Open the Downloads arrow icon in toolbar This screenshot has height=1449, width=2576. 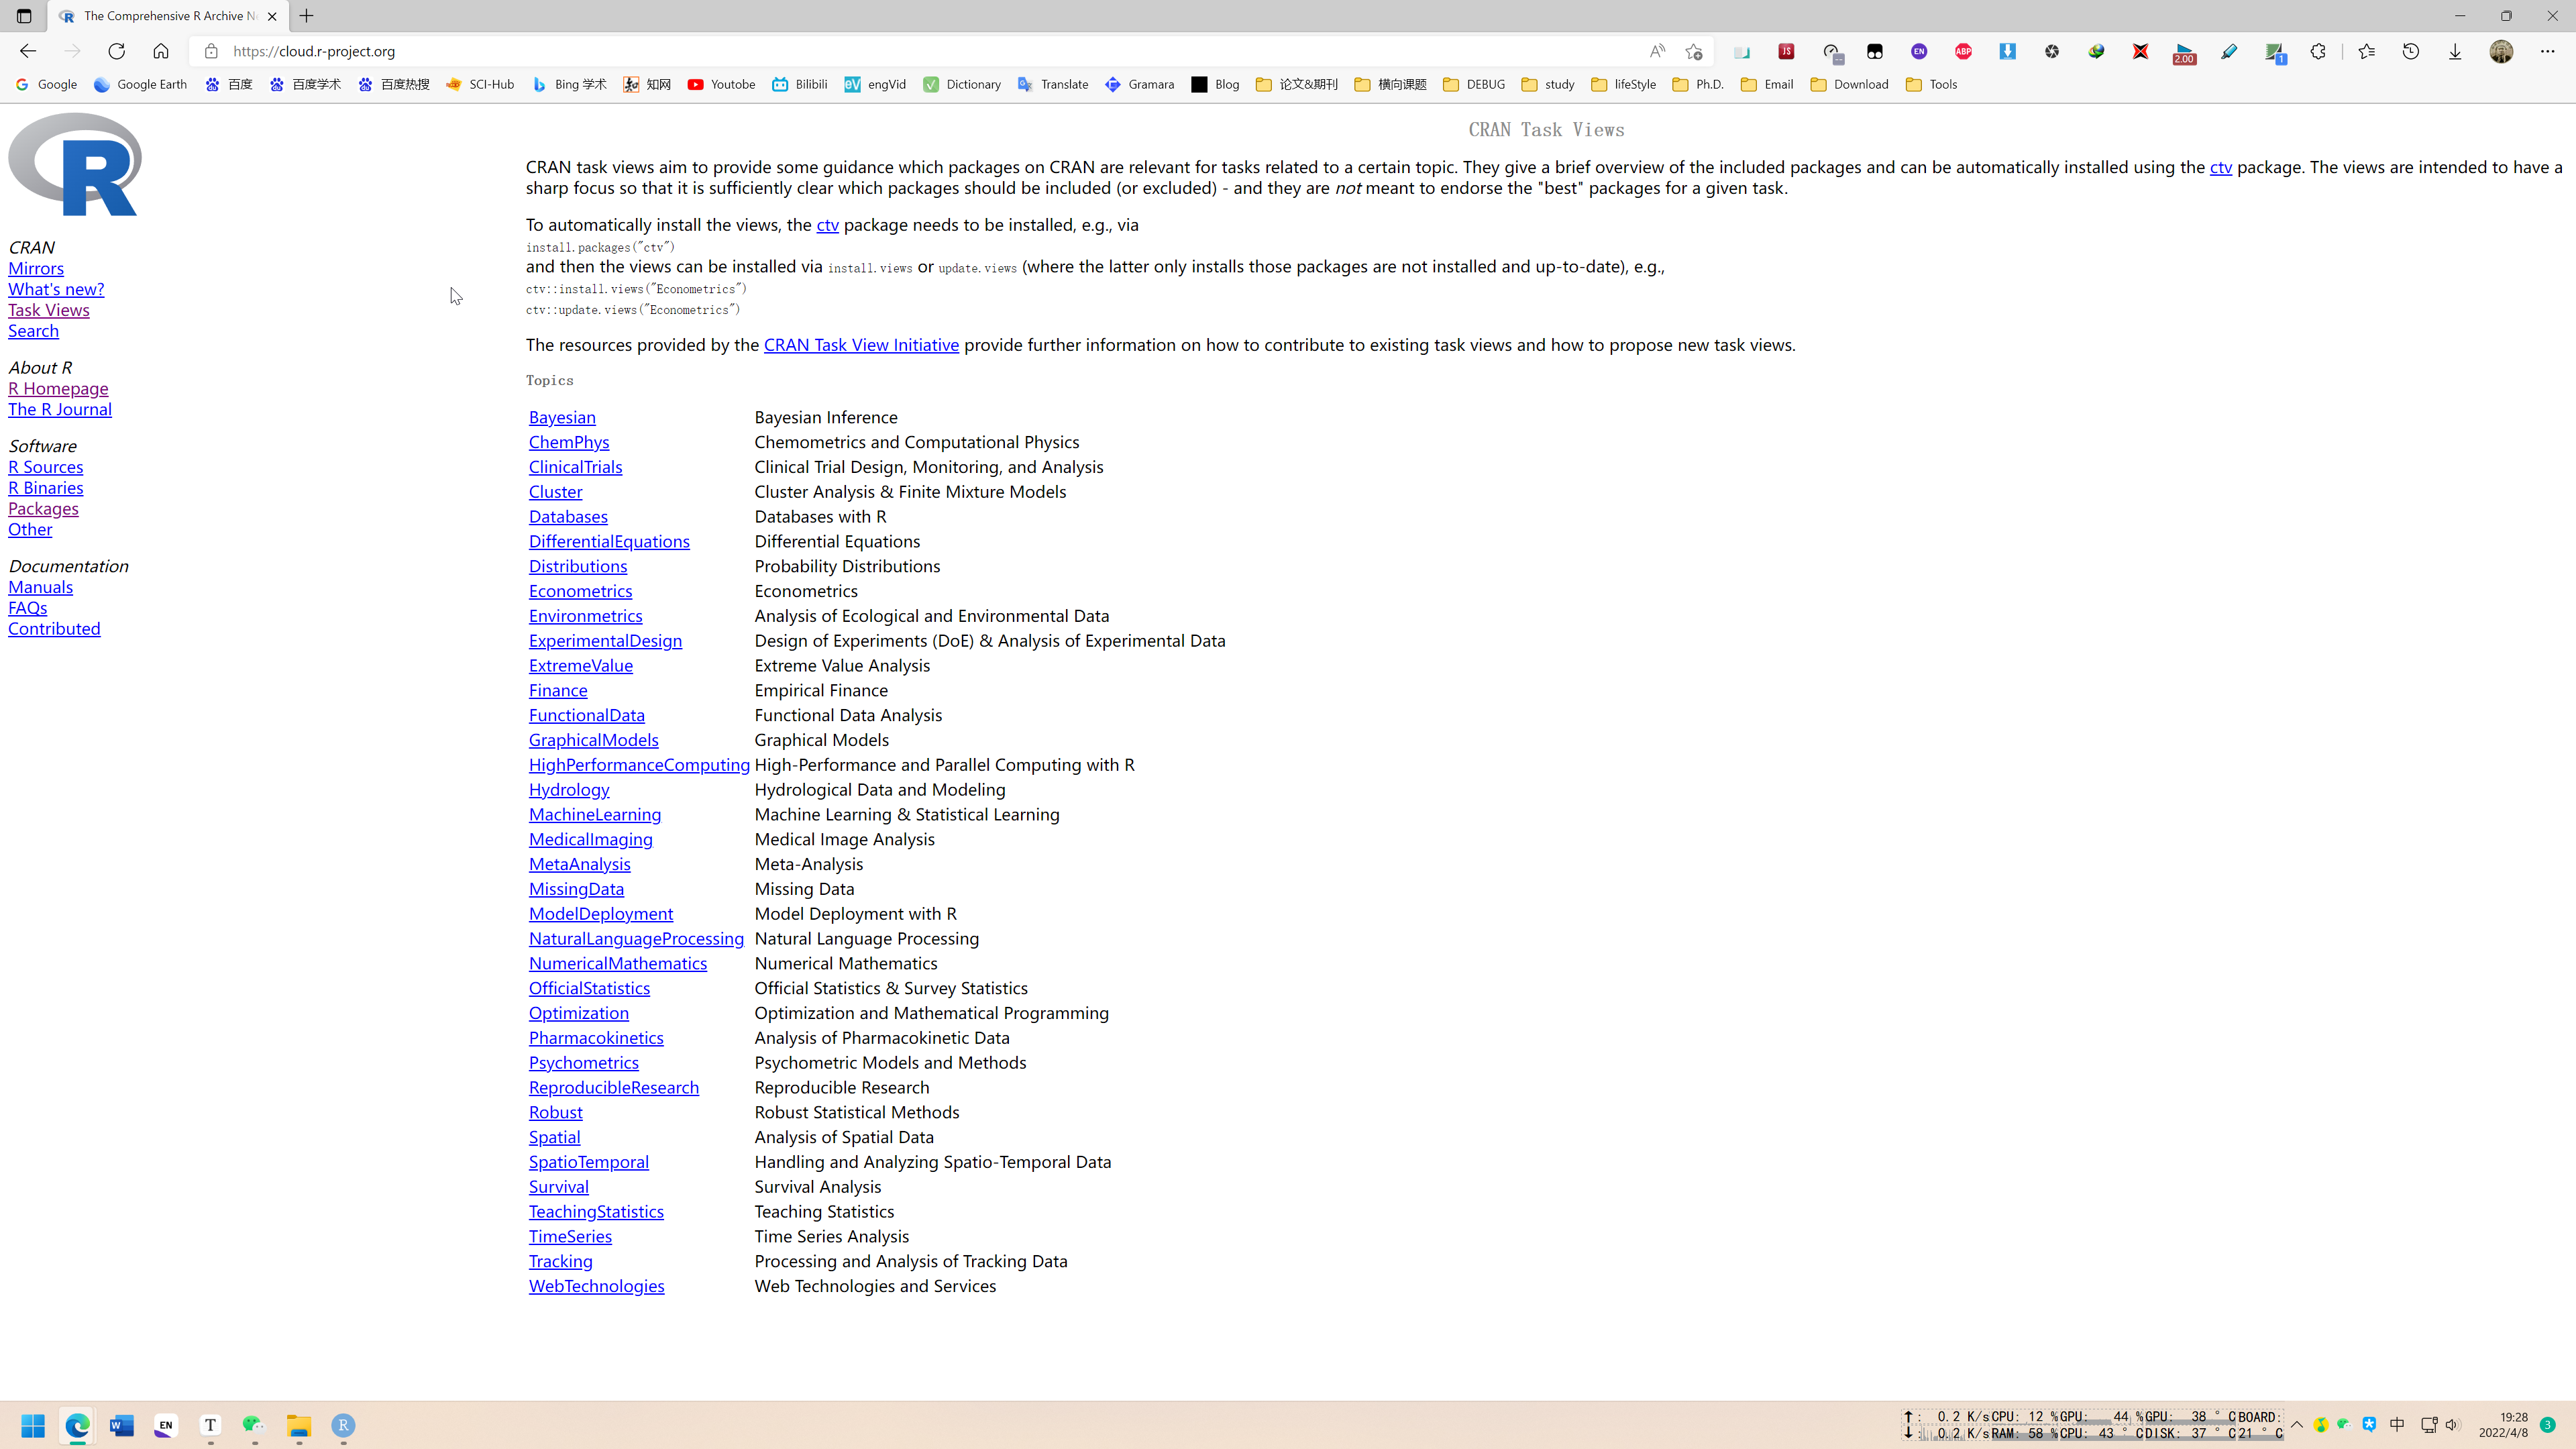(x=2454, y=51)
